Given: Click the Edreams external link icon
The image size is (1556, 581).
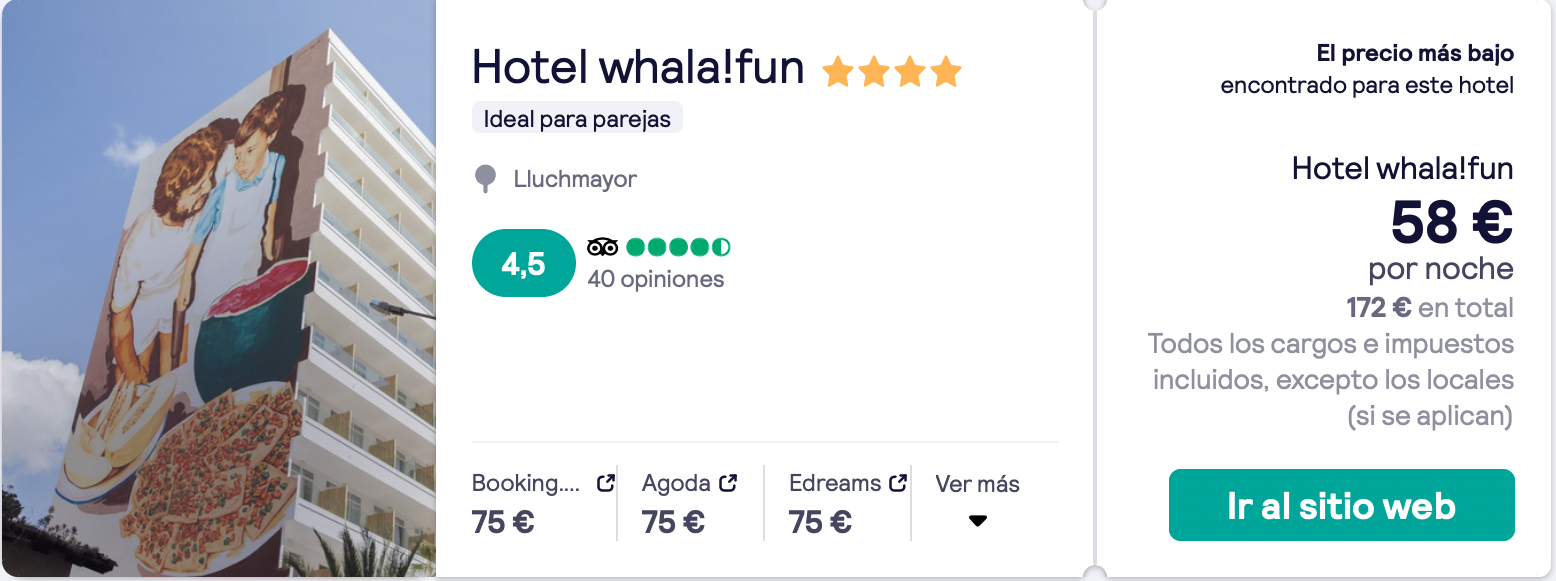Looking at the screenshot, I should point(898,483).
